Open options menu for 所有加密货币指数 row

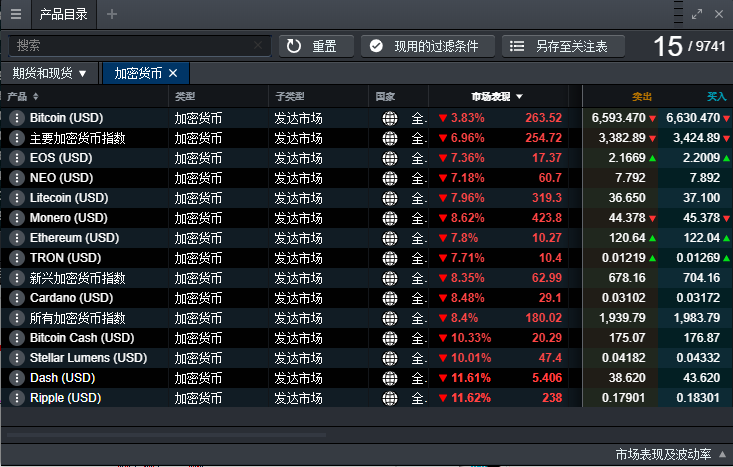tap(17, 318)
